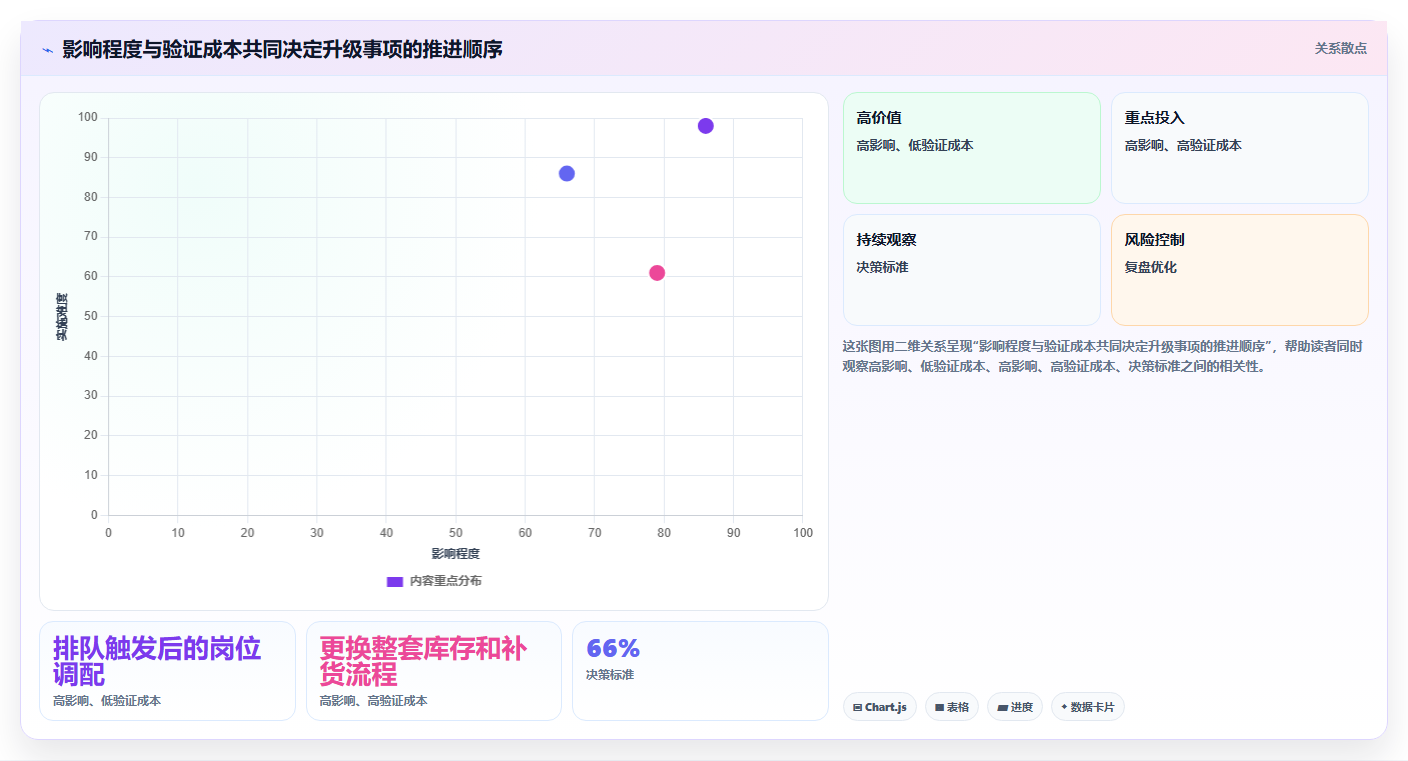This screenshot has height=761, width=1408.
Task: Click the blue scatter data point
Action: [567, 173]
